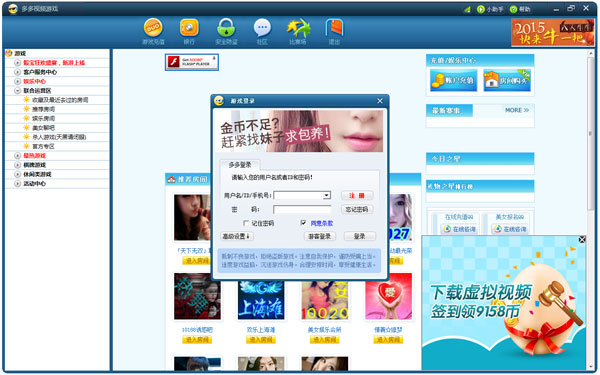Click the 充值/娱乐中心 panel header
Image resolution: width=600 pixels, height=375 pixels.
(480, 60)
